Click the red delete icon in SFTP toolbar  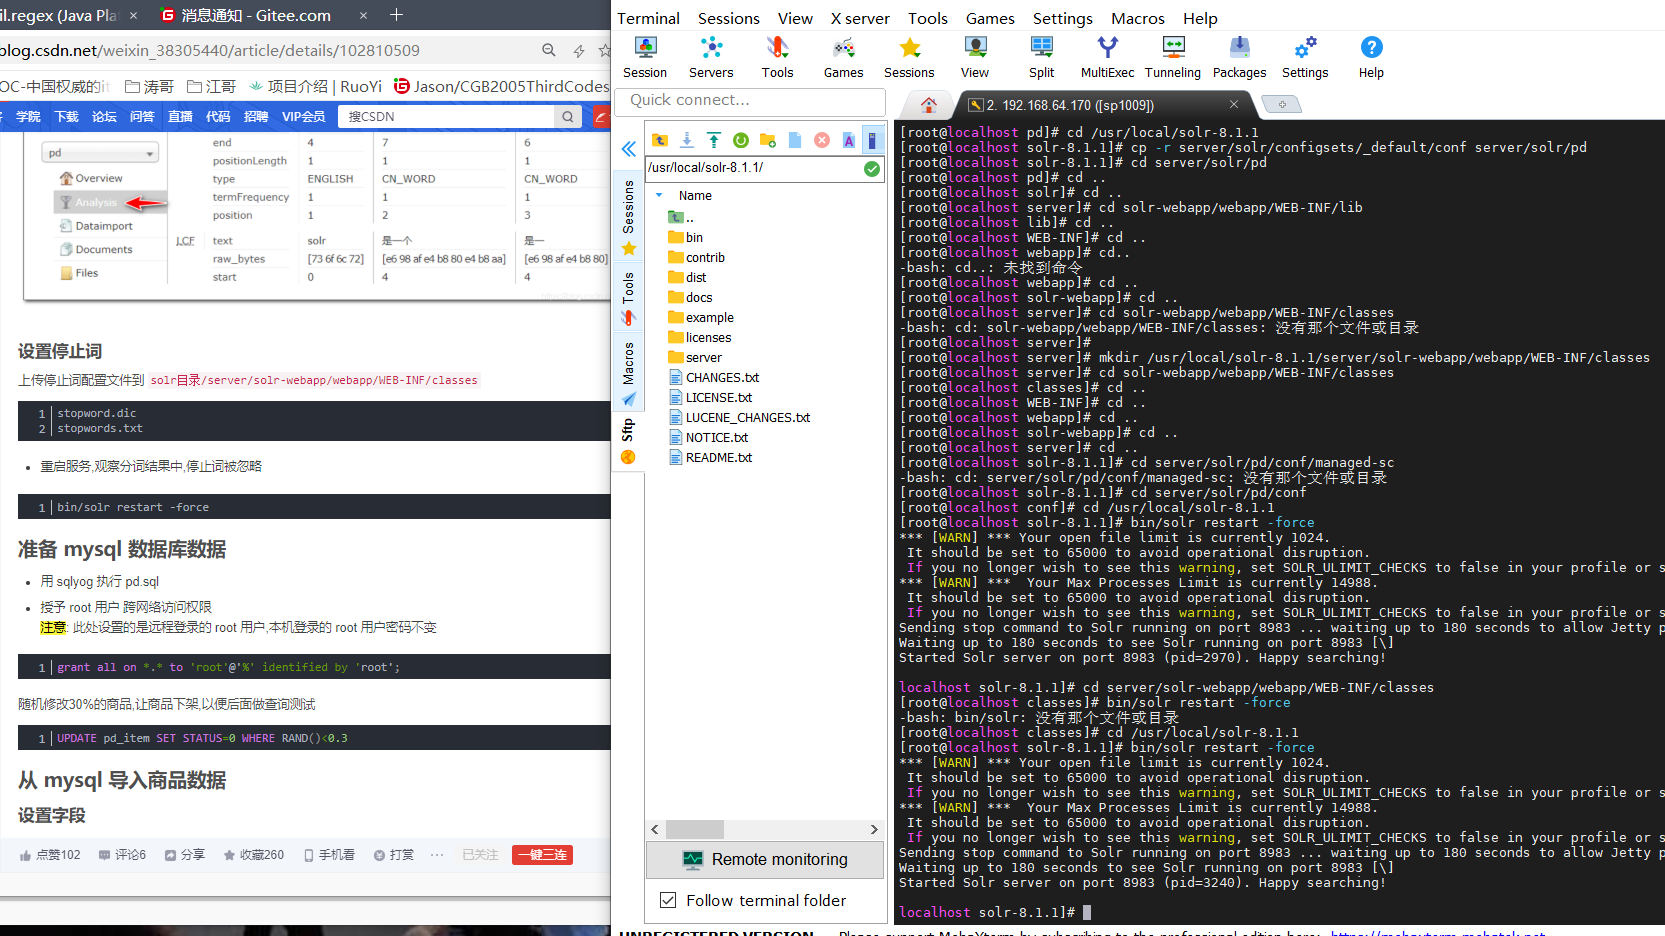(x=822, y=140)
